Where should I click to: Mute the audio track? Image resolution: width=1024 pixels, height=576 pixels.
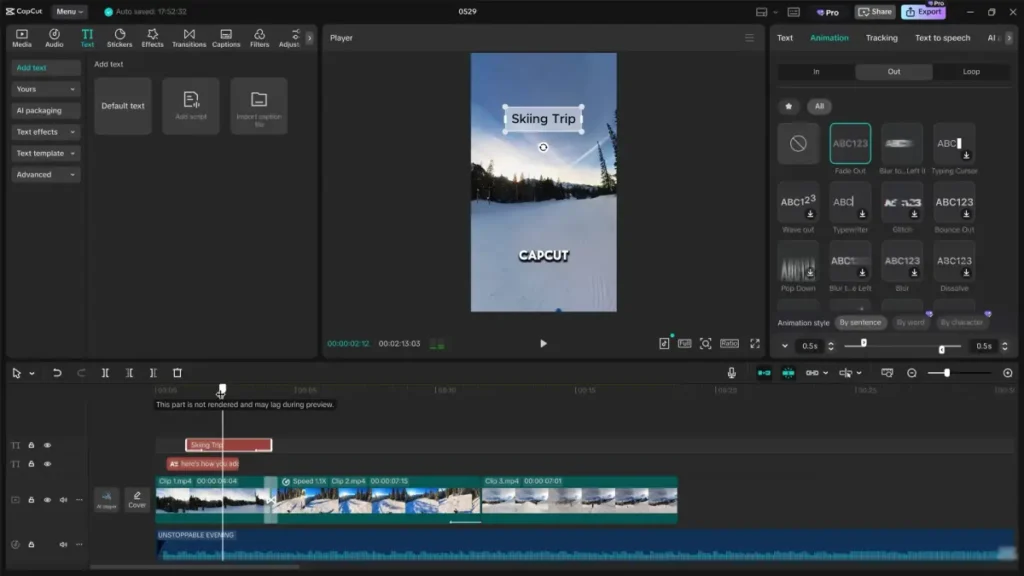pyautogui.click(x=63, y=544)
